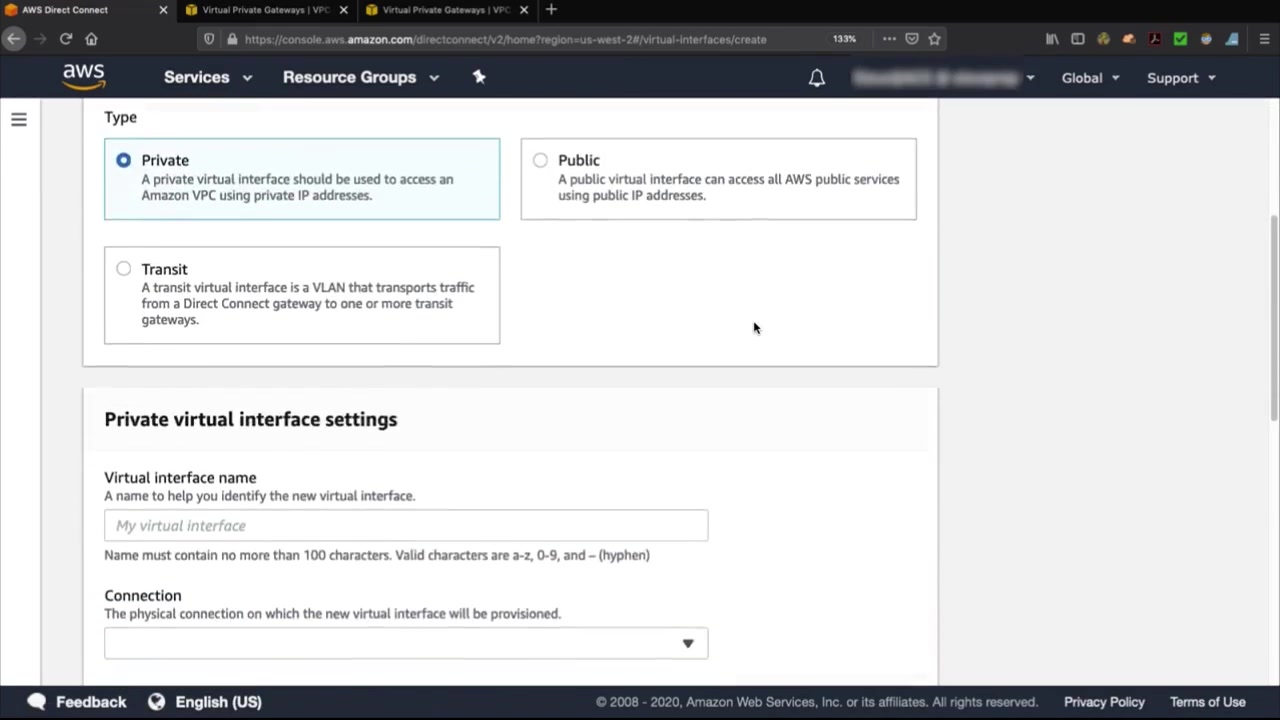Open a new browser tab
Image resolution: width=1280 pixels, height=720 pixels.
551,10
